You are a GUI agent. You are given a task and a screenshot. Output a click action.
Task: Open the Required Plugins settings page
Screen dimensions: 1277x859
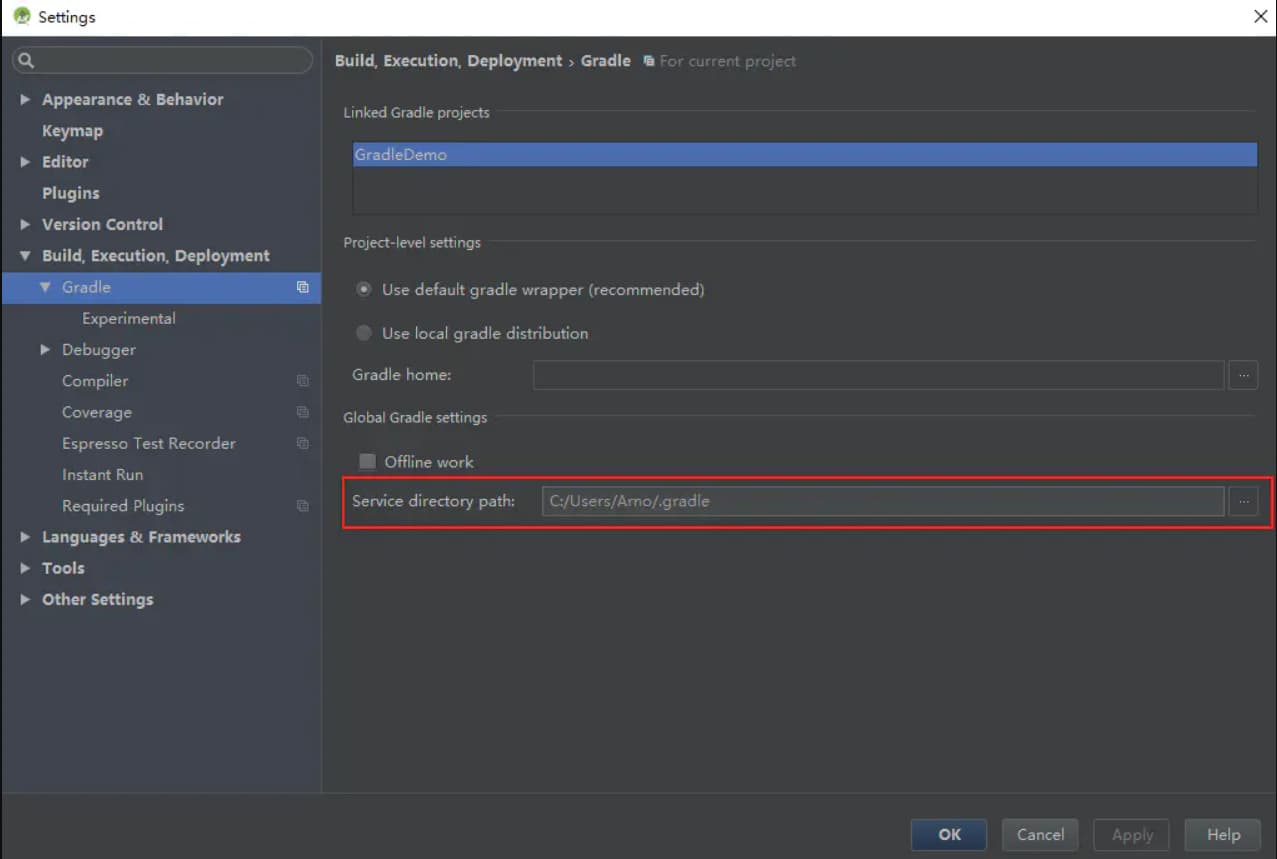click(x=123, y=506)
